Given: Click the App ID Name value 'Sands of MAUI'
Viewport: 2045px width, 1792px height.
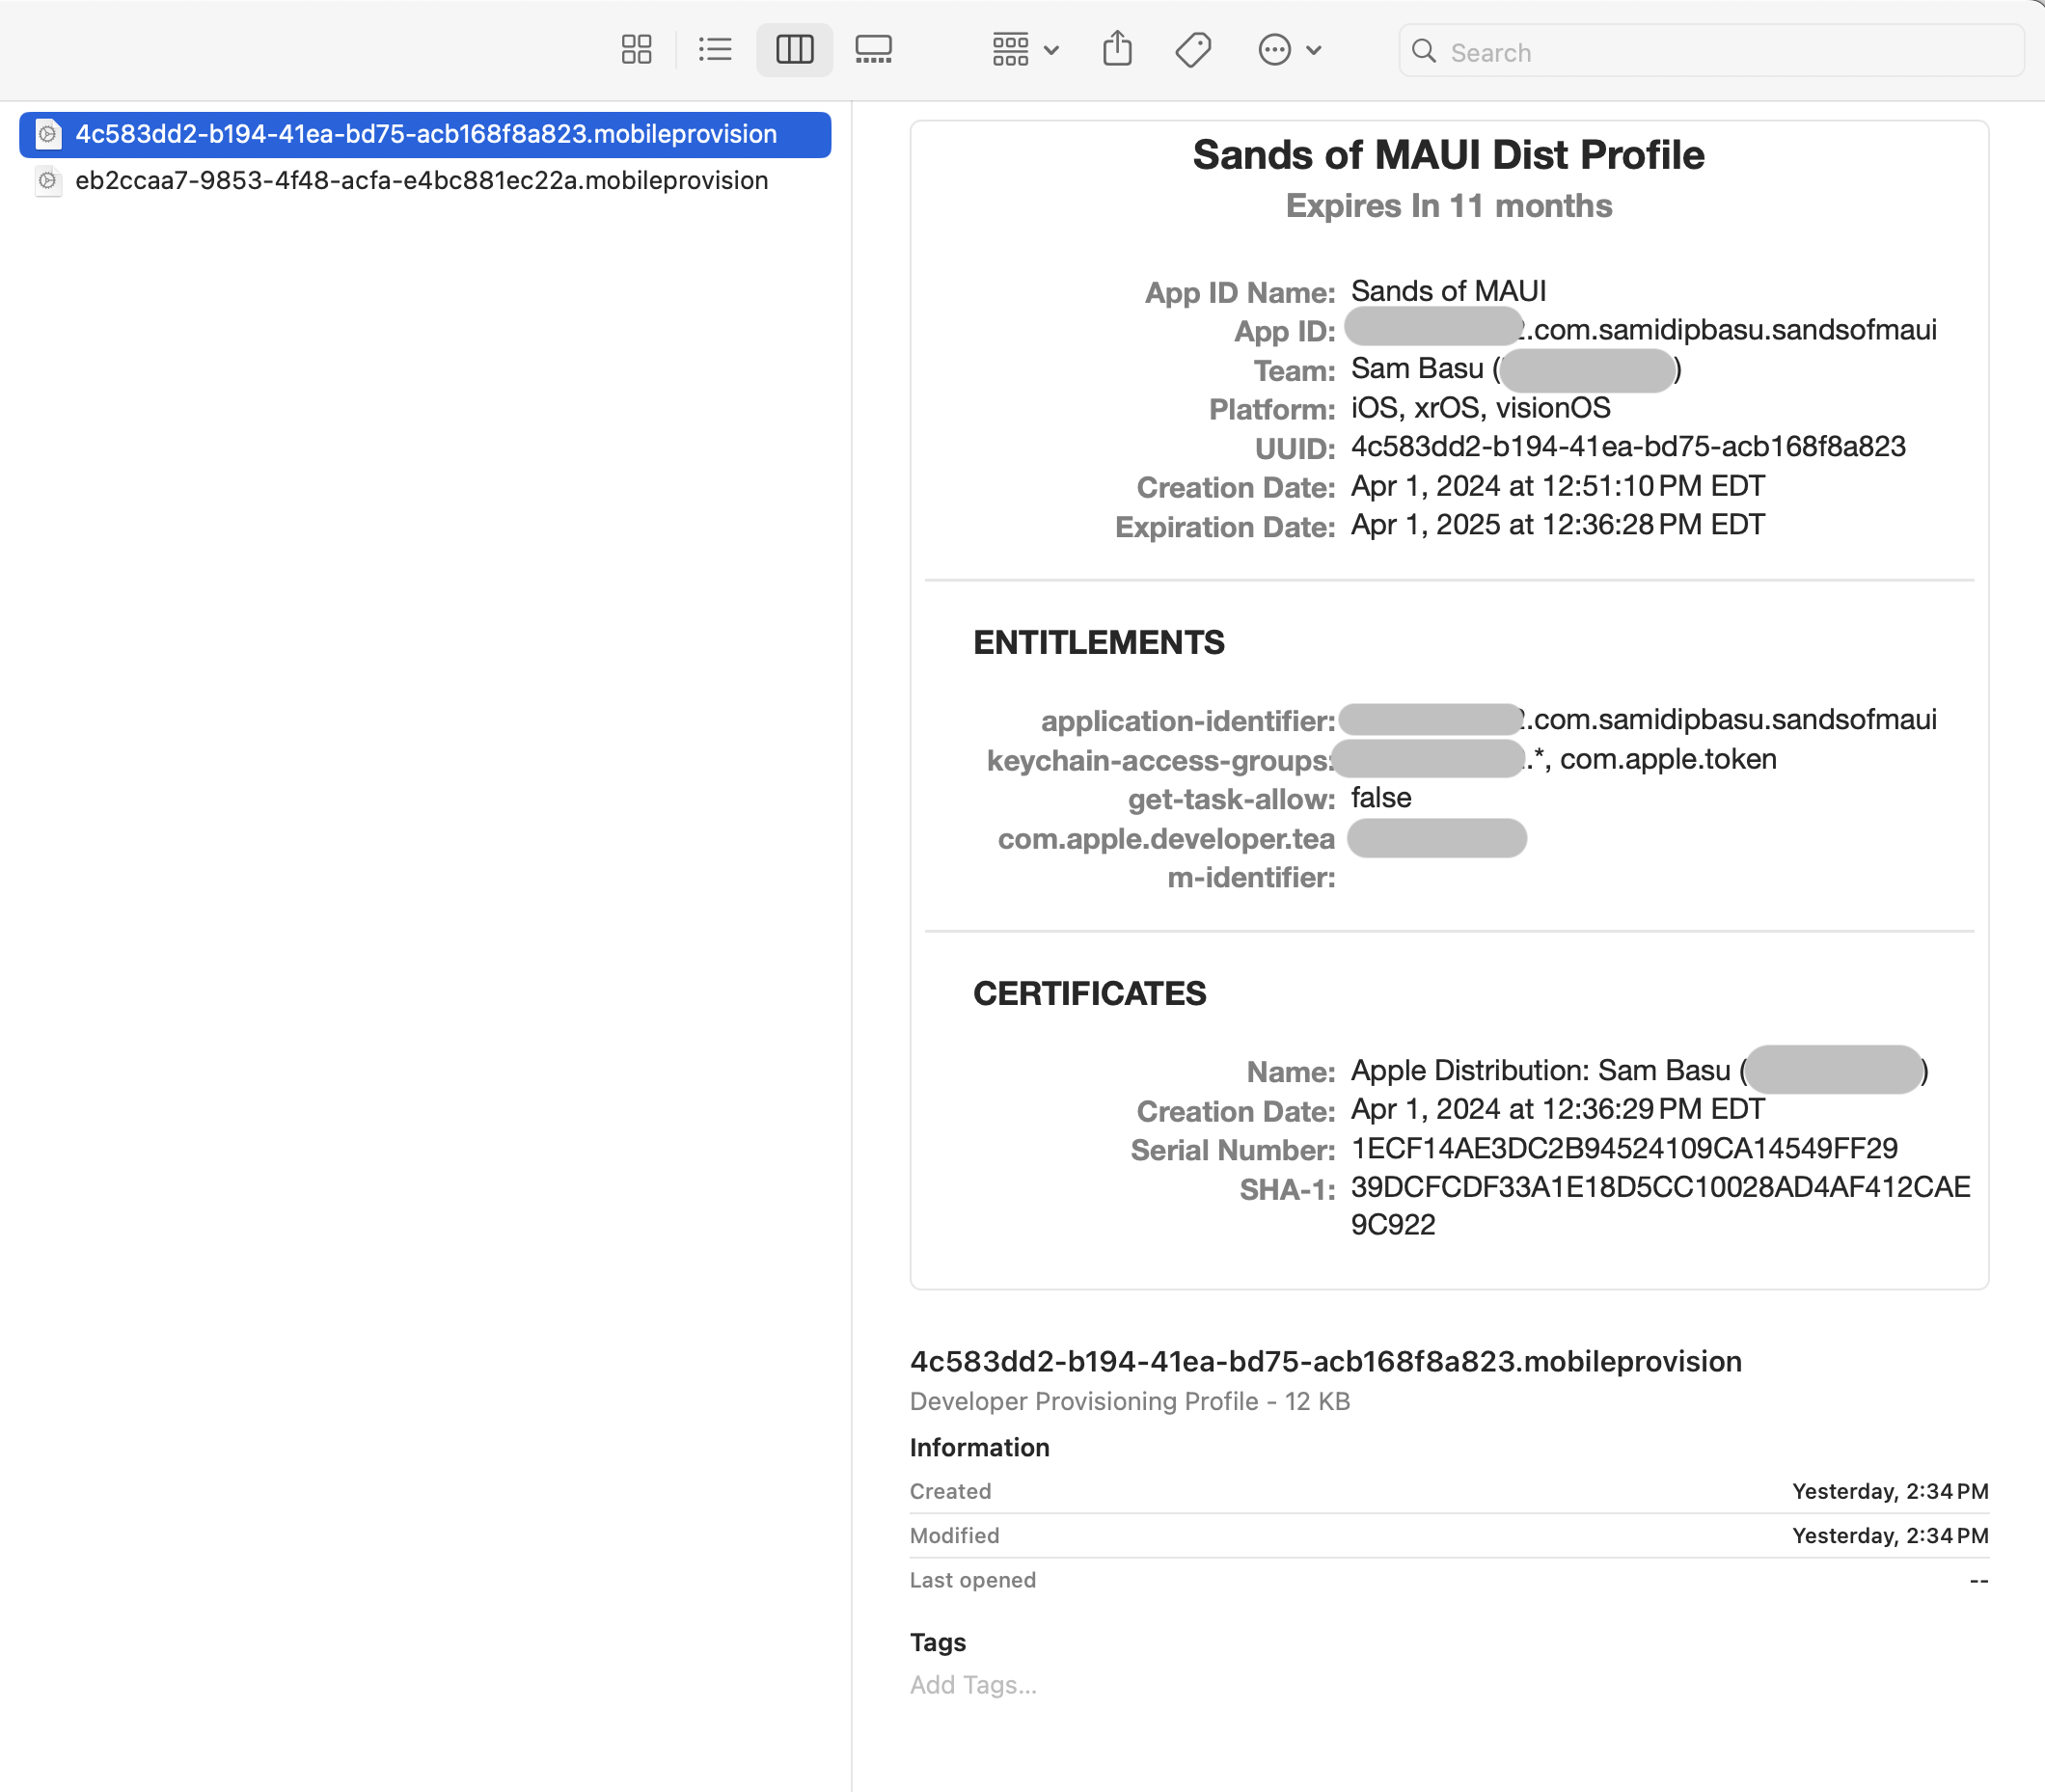Looking at the screenshot, I should [x=1449, y=291].
